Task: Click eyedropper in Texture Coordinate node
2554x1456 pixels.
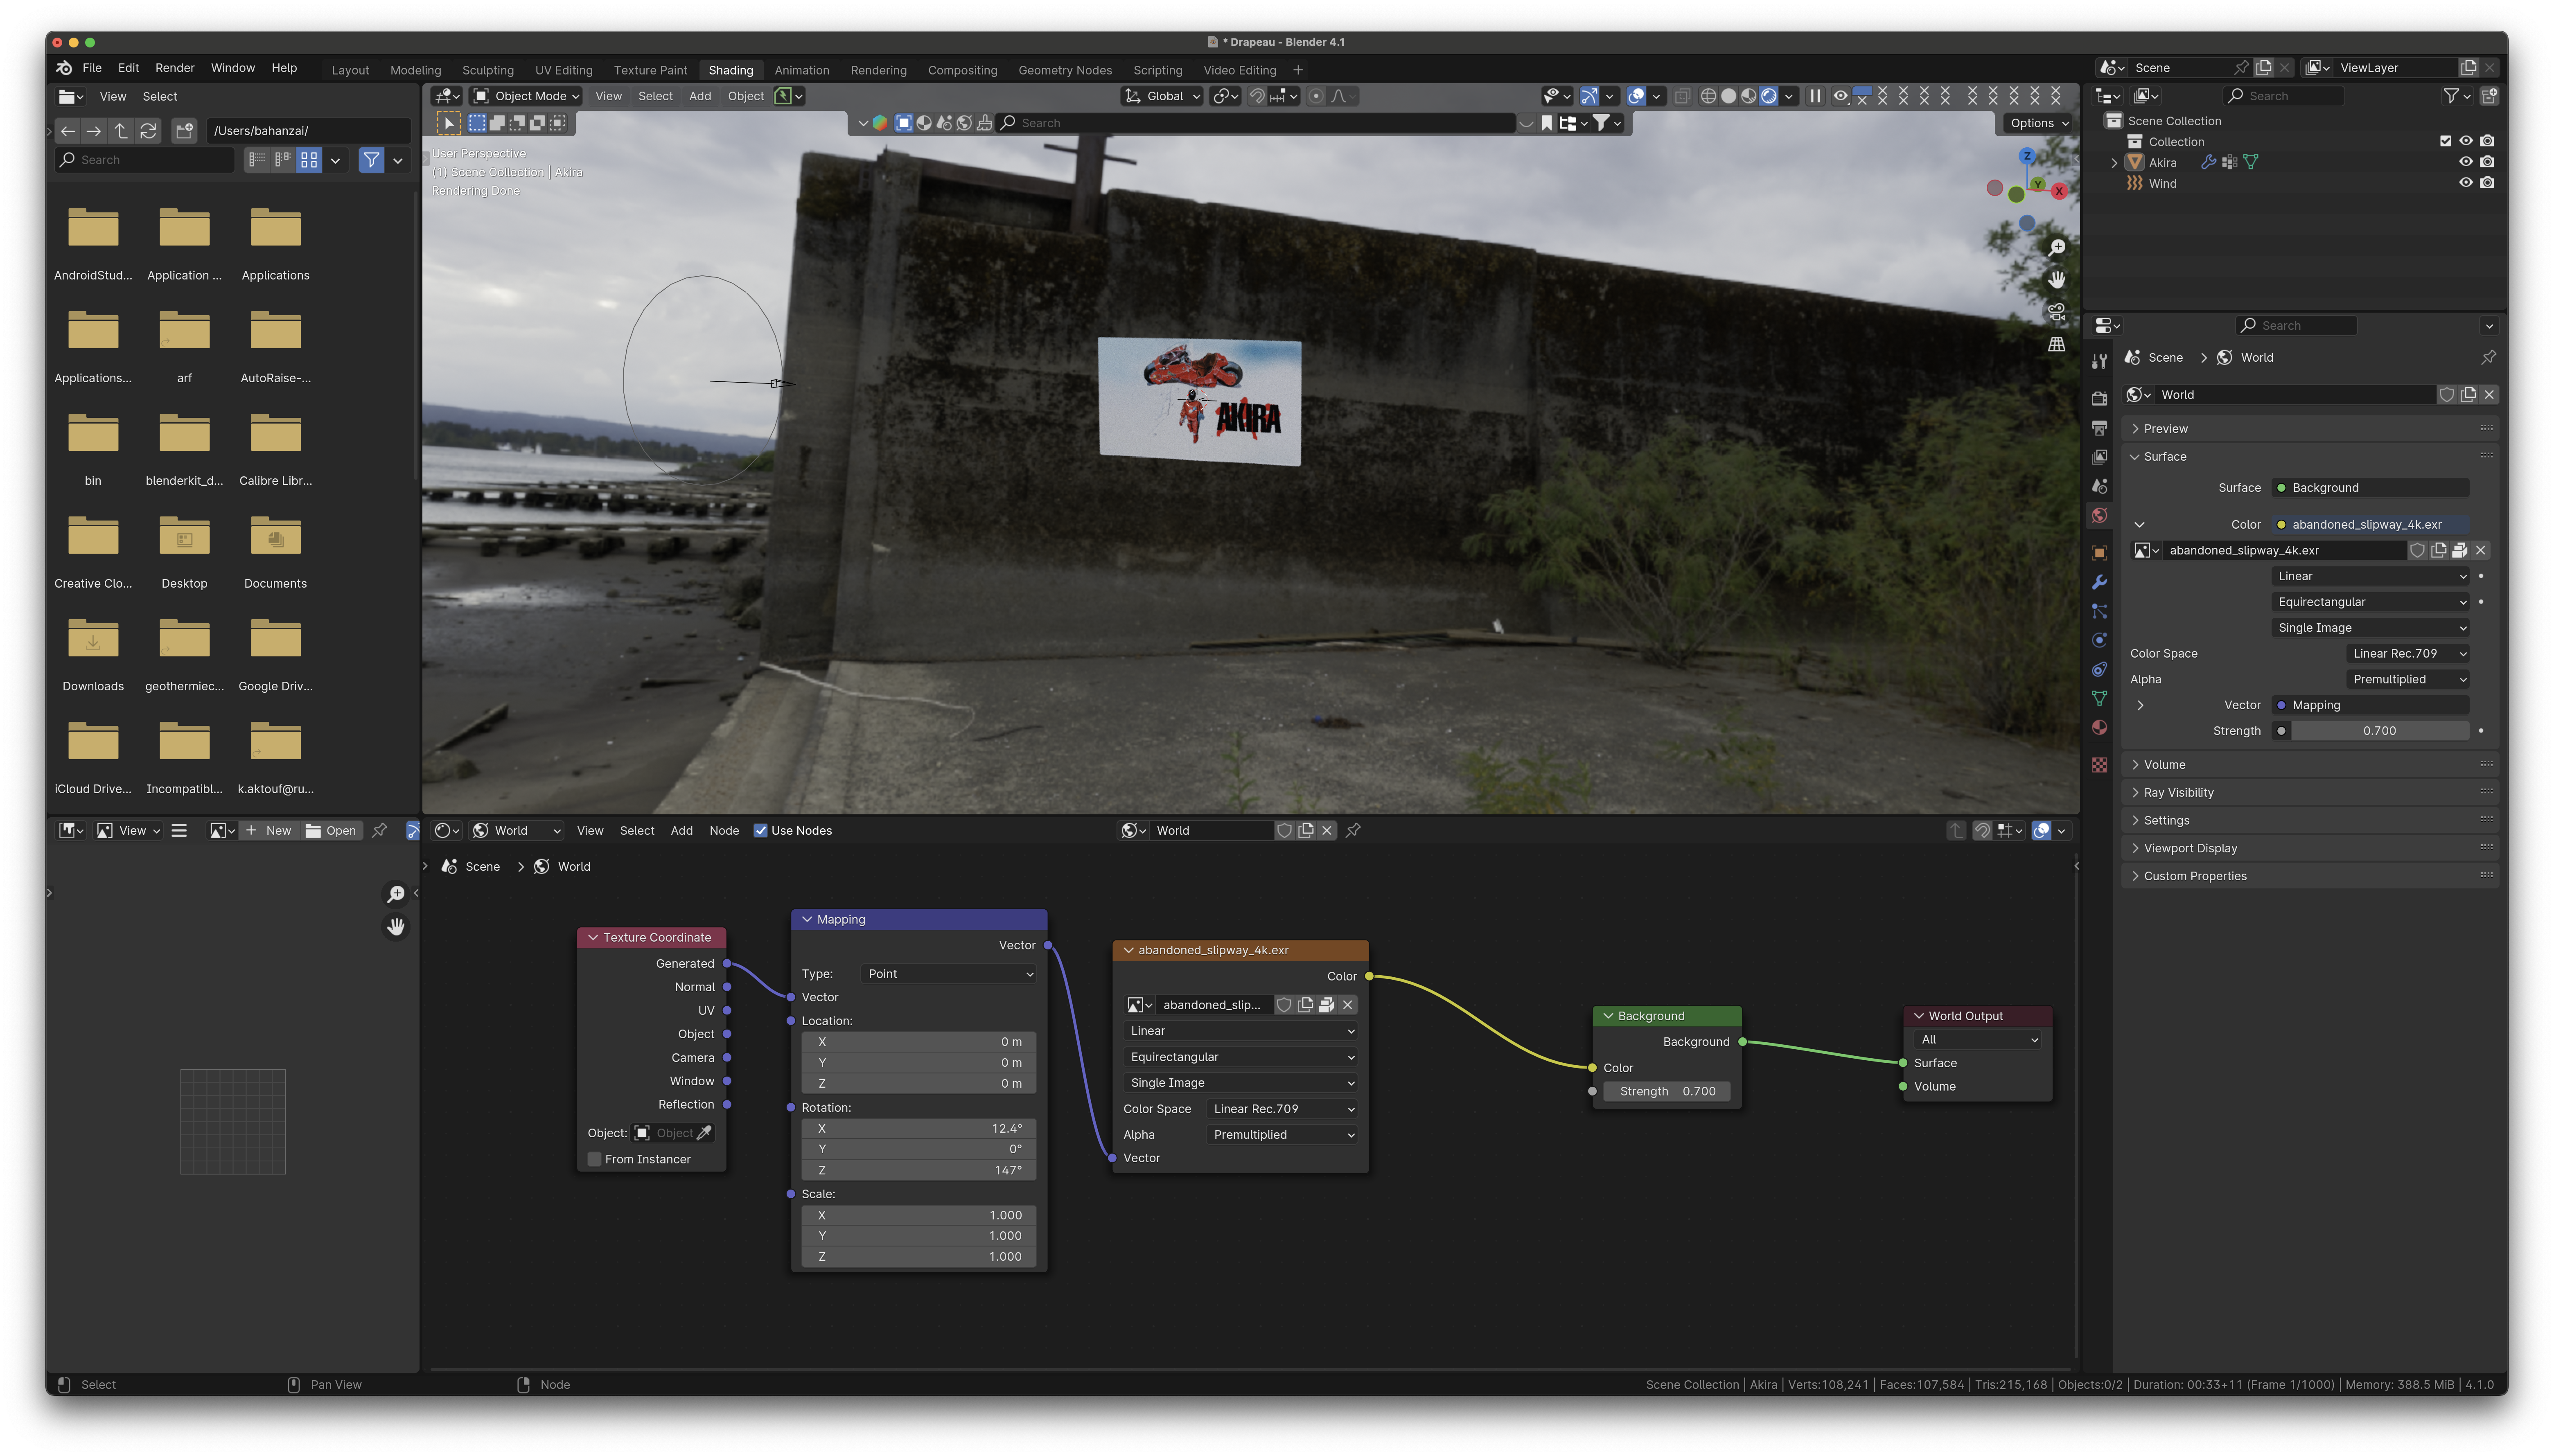Action: (704, 1133)
